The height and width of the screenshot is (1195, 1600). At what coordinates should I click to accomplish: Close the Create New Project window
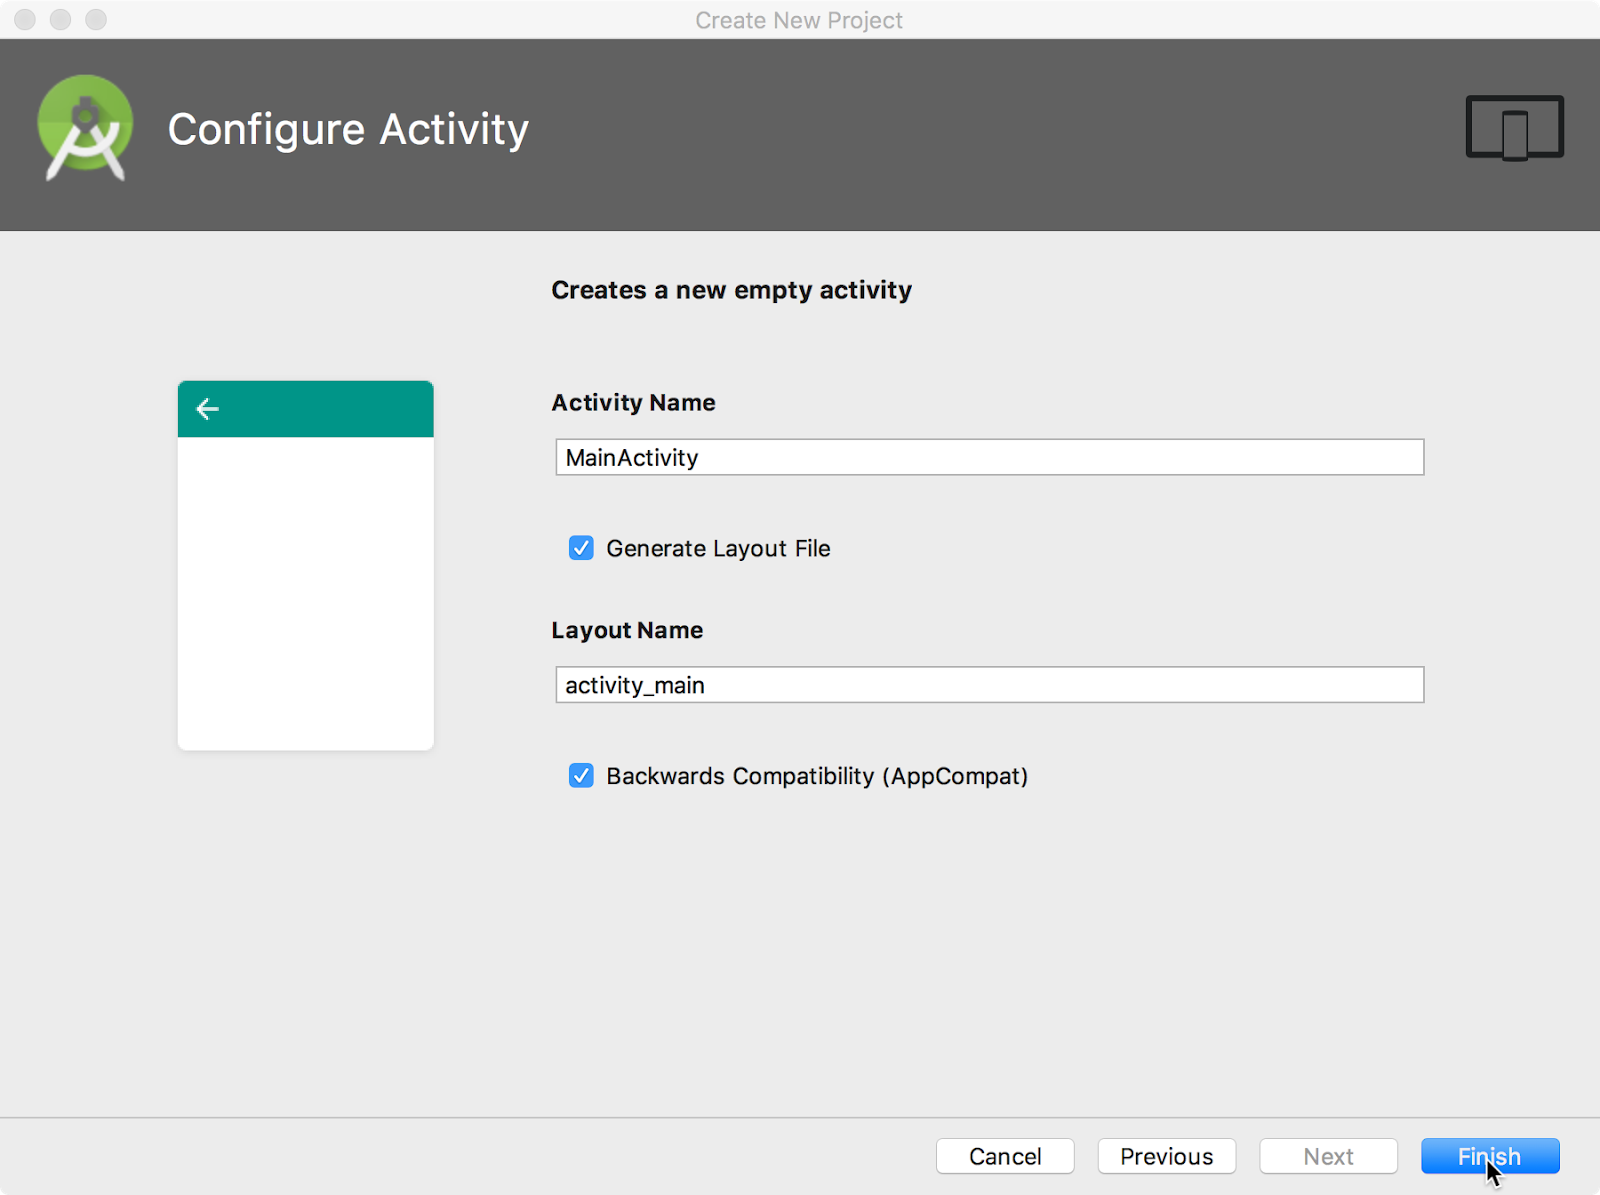(x=24, y=19)
